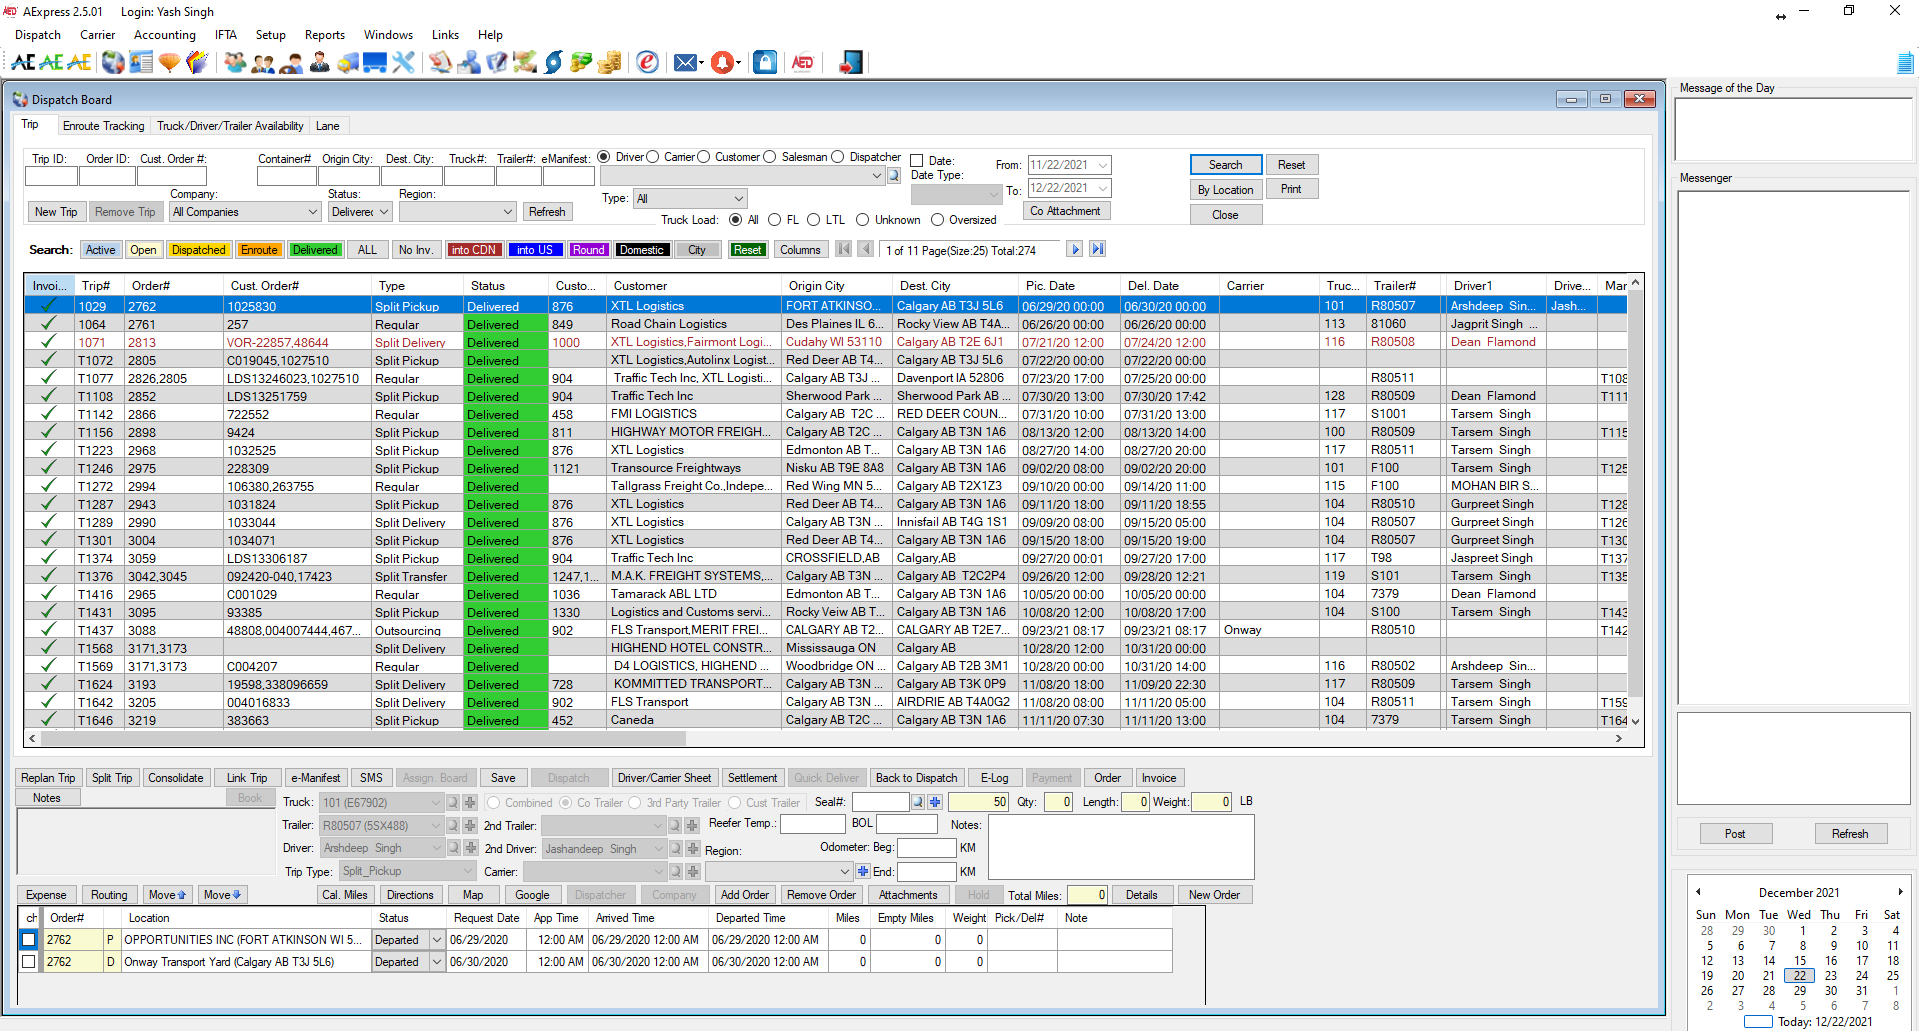
Task: Click the globe icon in the toolbar
Action: click(112, 62)
